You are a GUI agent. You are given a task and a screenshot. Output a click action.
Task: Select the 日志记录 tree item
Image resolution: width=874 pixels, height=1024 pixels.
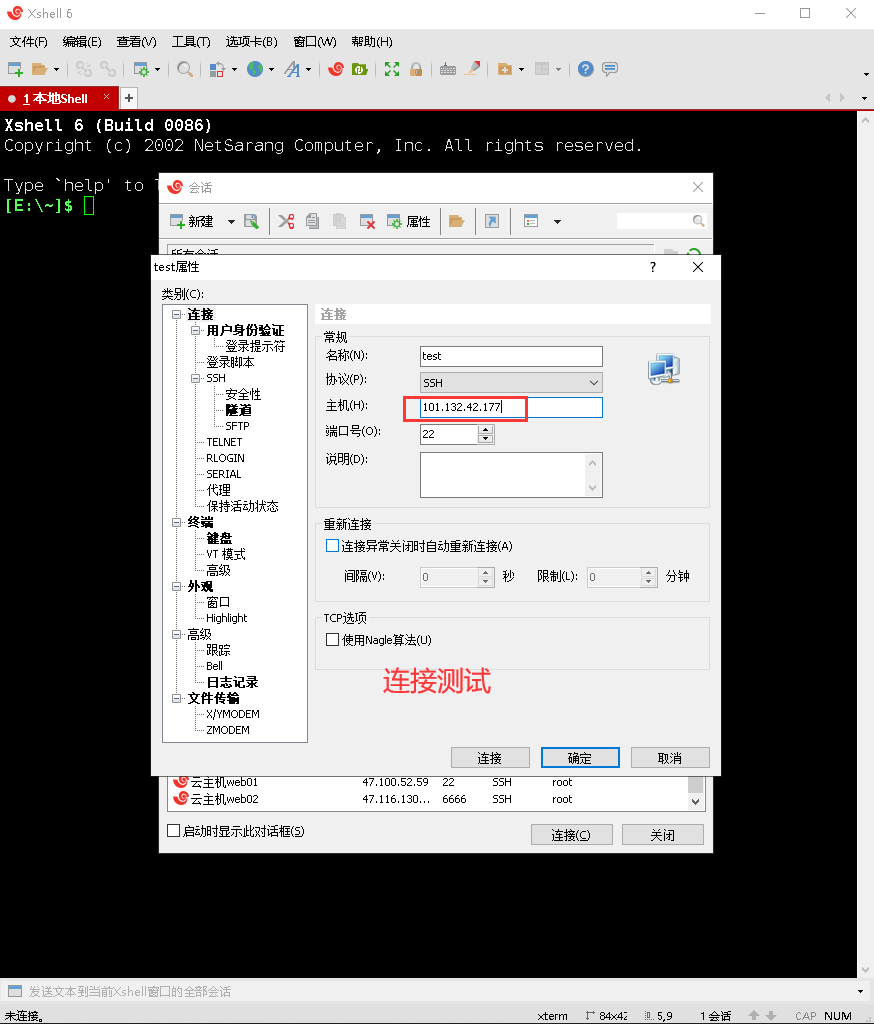[x=233, y=682]
